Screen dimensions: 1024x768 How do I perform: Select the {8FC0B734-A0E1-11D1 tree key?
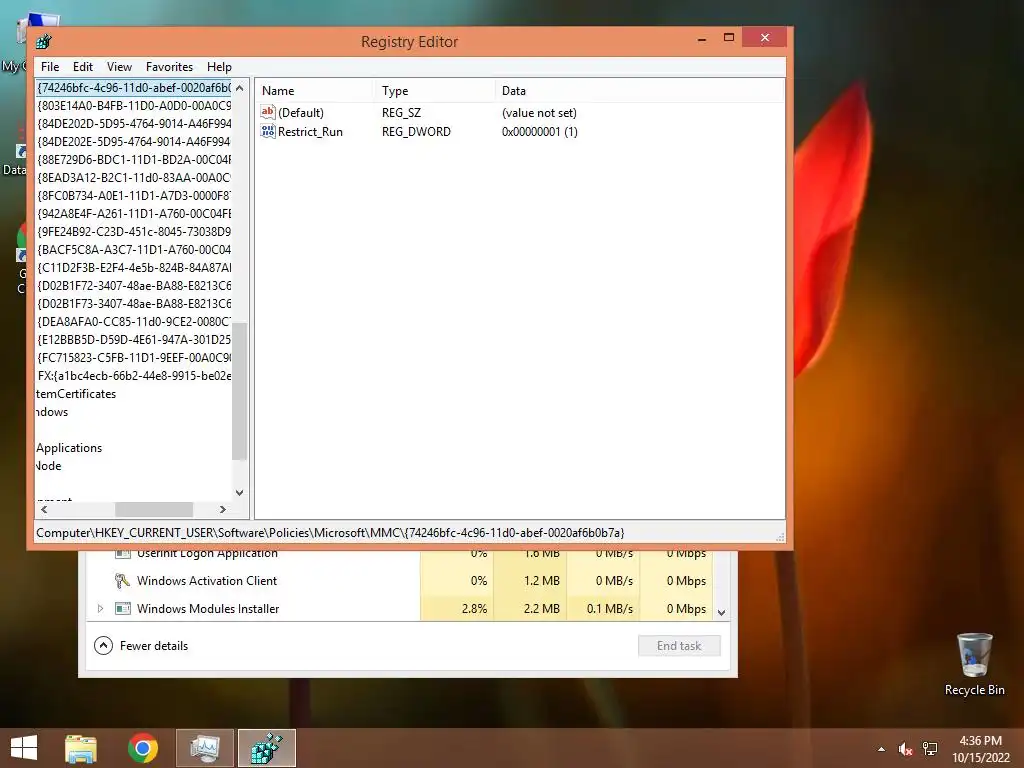(x=134, y=195)
